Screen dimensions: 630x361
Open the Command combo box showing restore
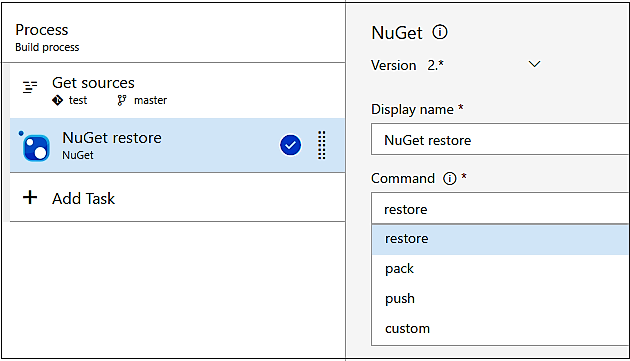pyautogui.click(x=500, y=208)
